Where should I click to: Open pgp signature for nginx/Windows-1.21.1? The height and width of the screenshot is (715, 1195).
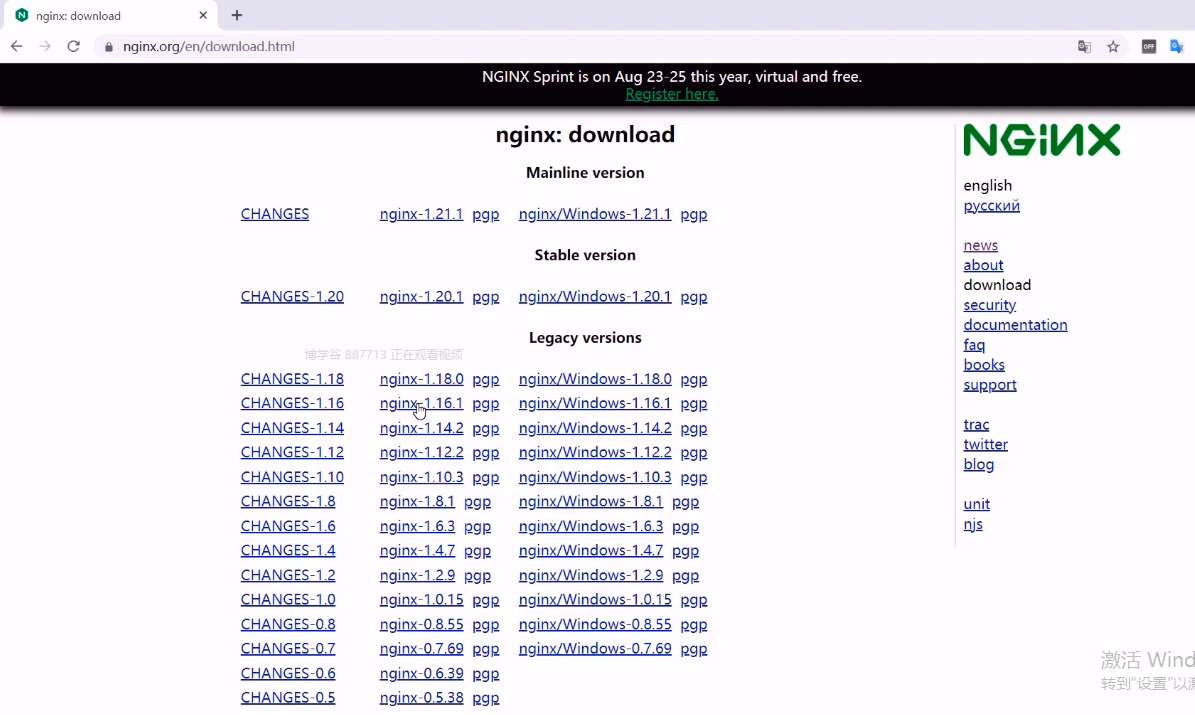(694, 214)
